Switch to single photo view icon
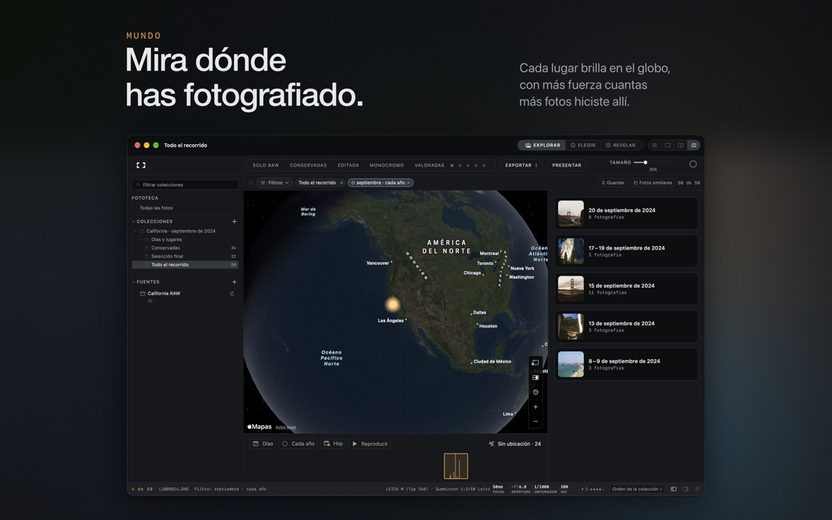832x520 pixels. point(668,145)
